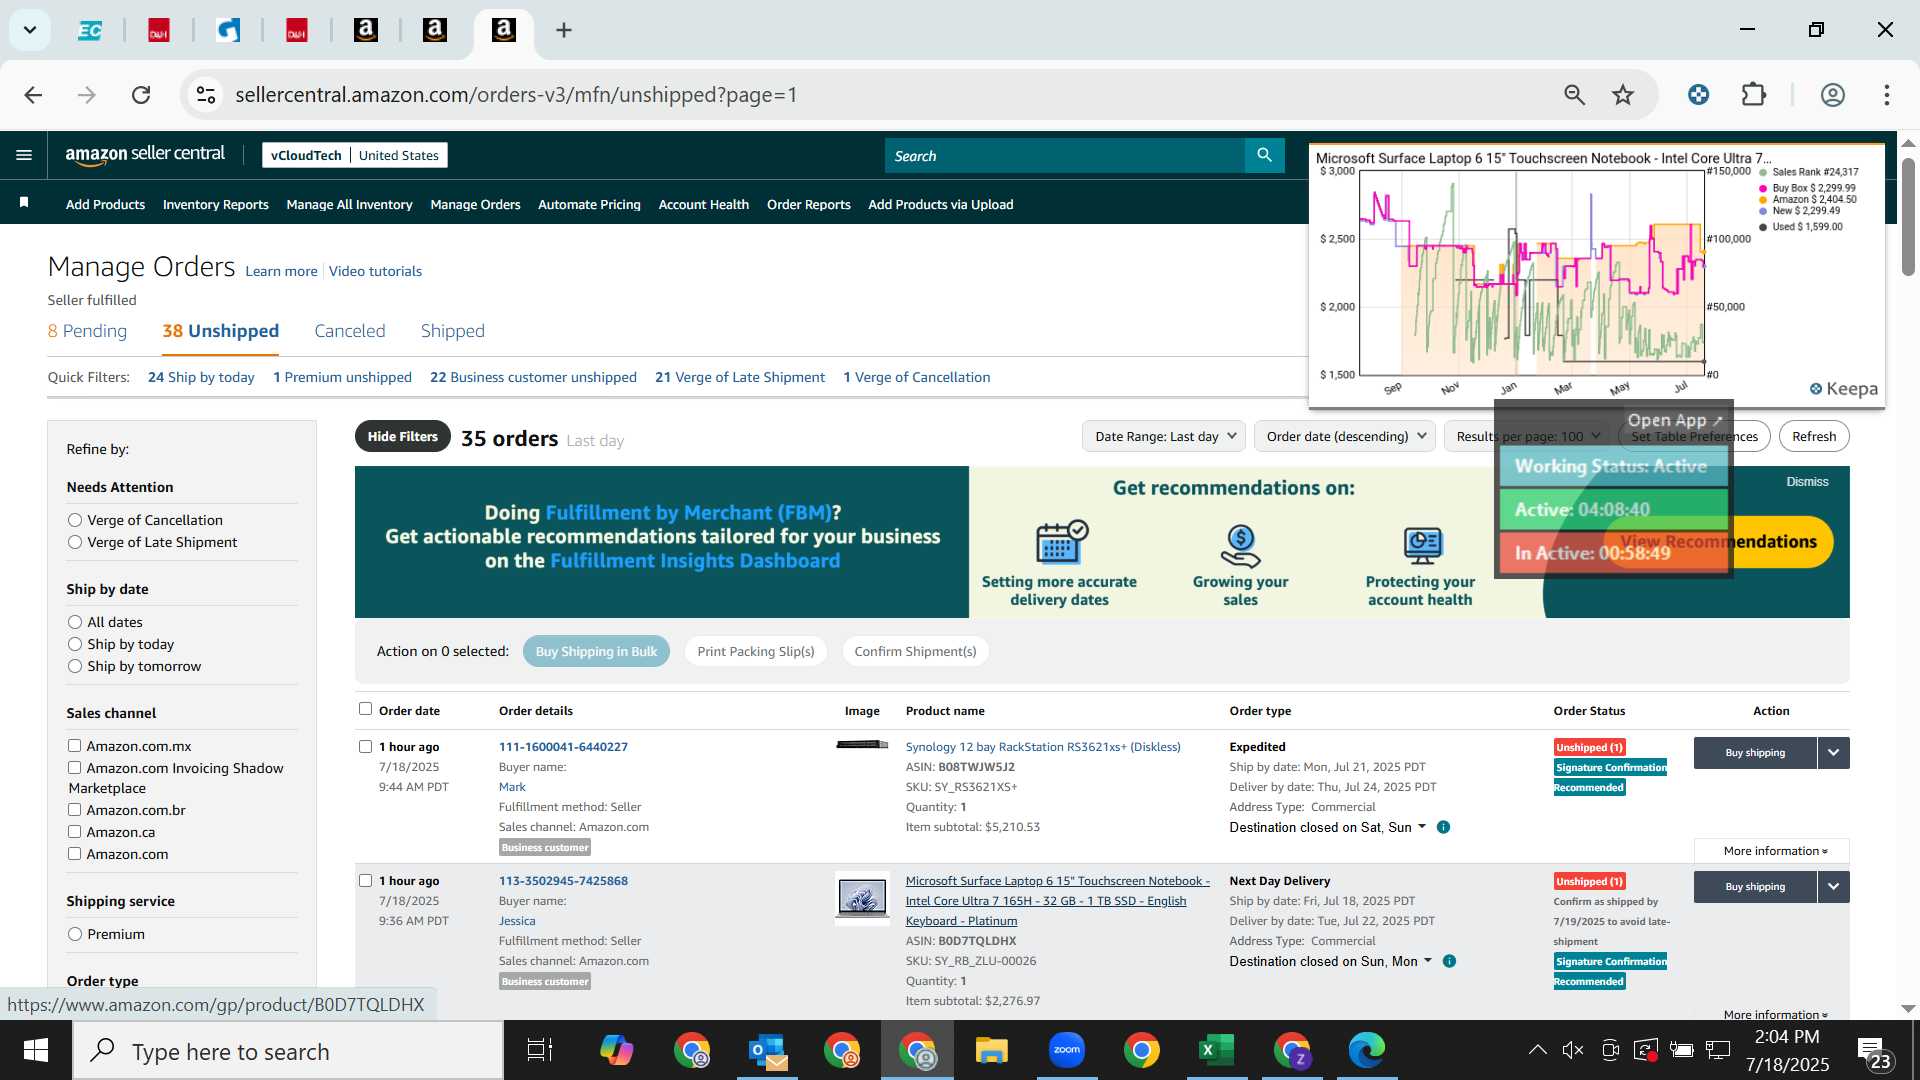Open a new browser tab
Screen dimensions: 1920x1080
pyautogui.click(x=564, y=30)
